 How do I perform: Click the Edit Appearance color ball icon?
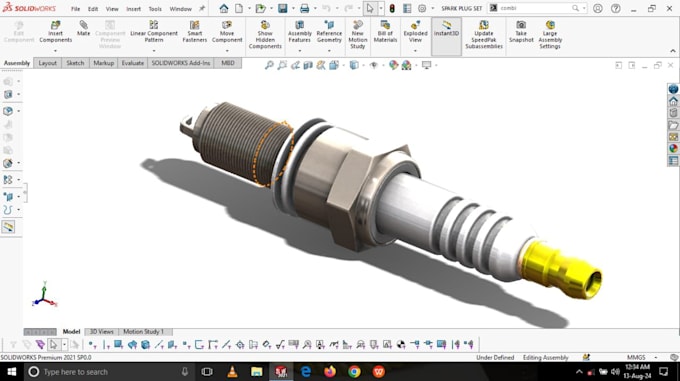393,65
